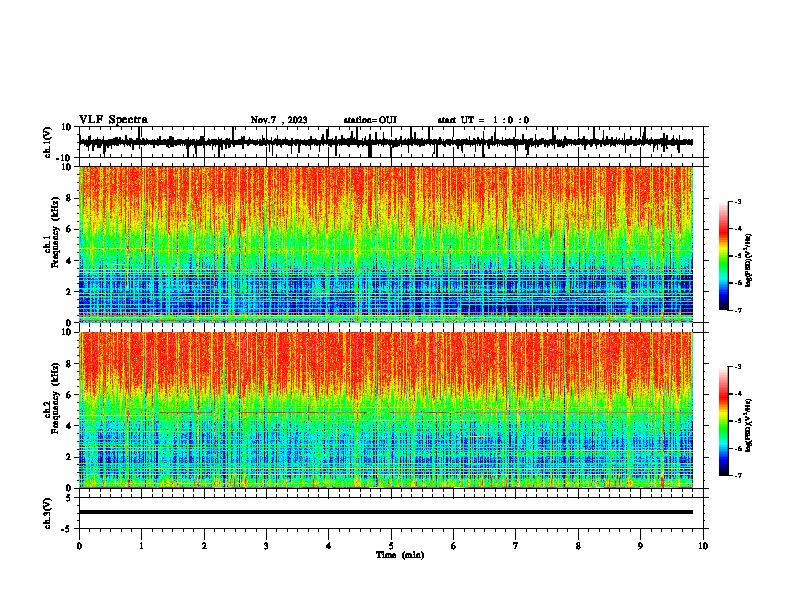
Task: Click the "station=OUI" header label
Action: pos(370,120)
